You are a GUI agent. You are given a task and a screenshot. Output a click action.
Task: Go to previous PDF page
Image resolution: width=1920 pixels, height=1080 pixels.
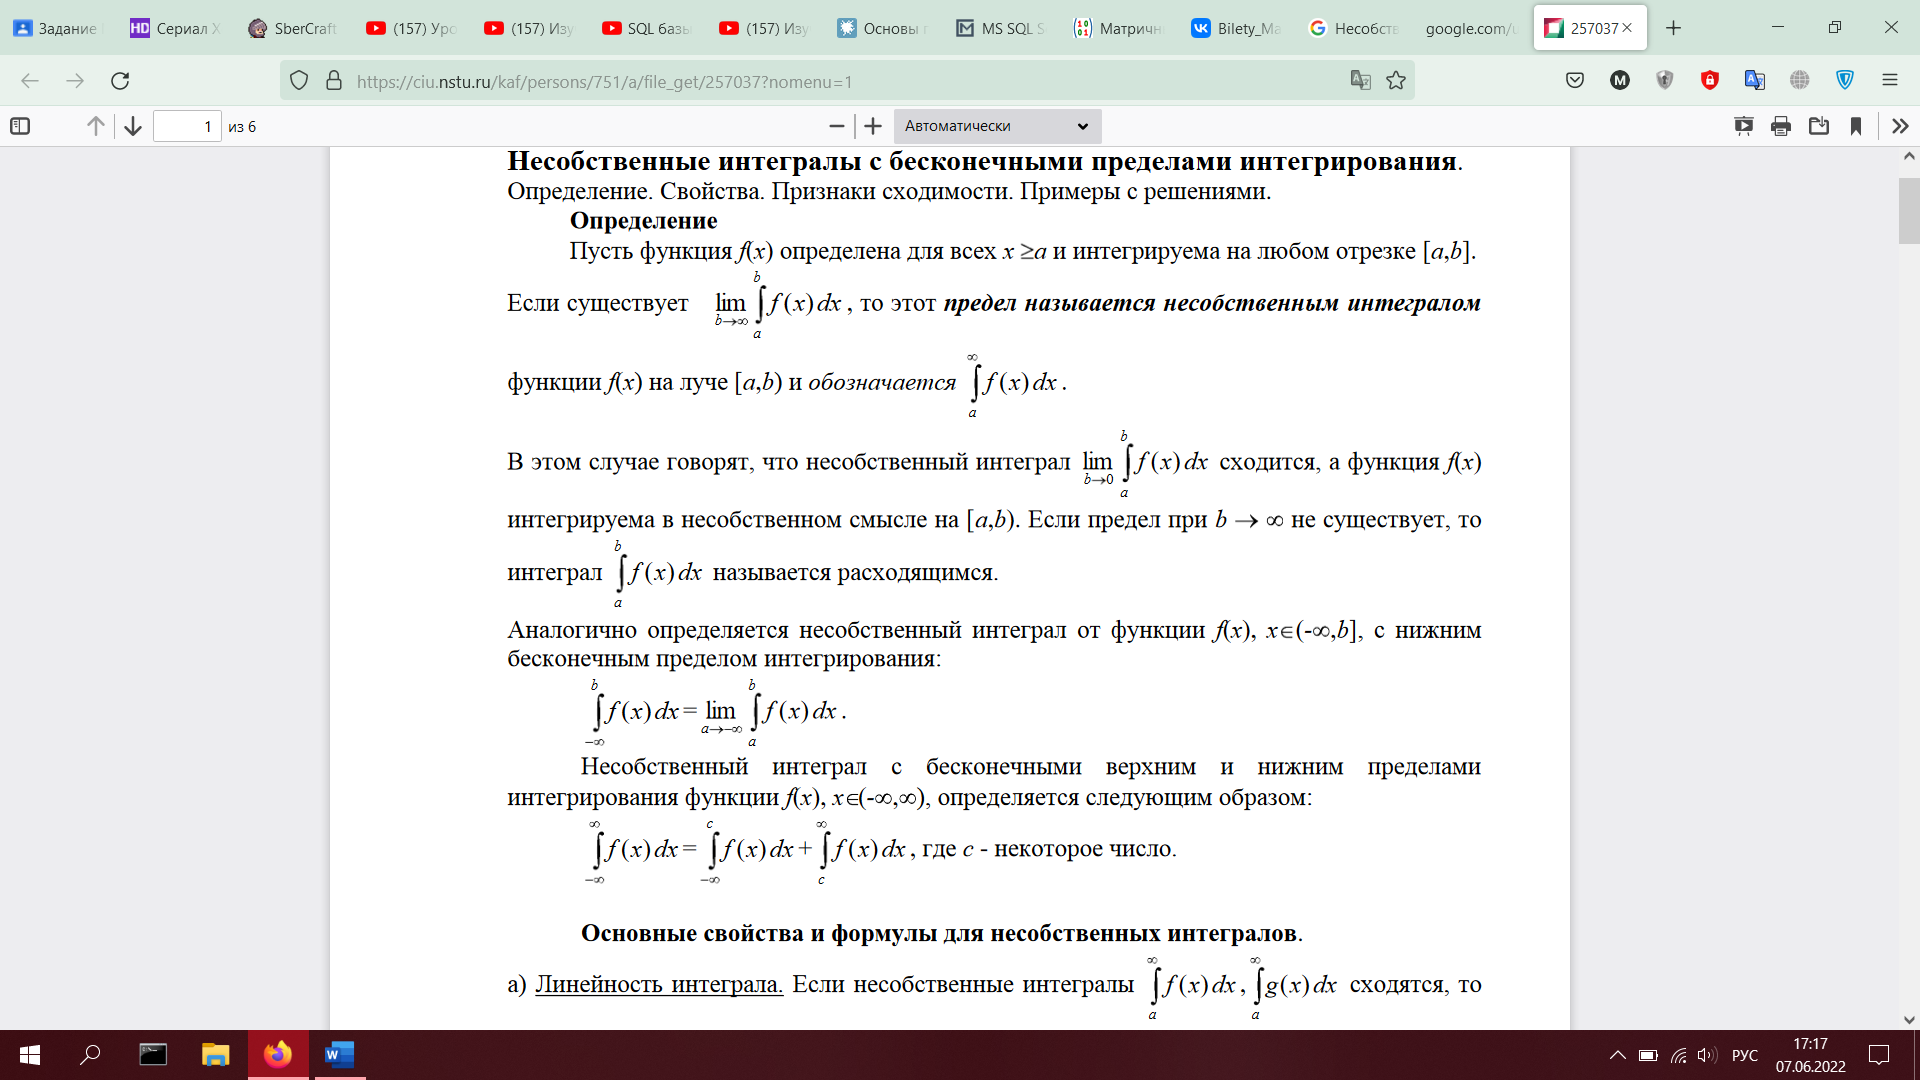[x=95, y=126]
